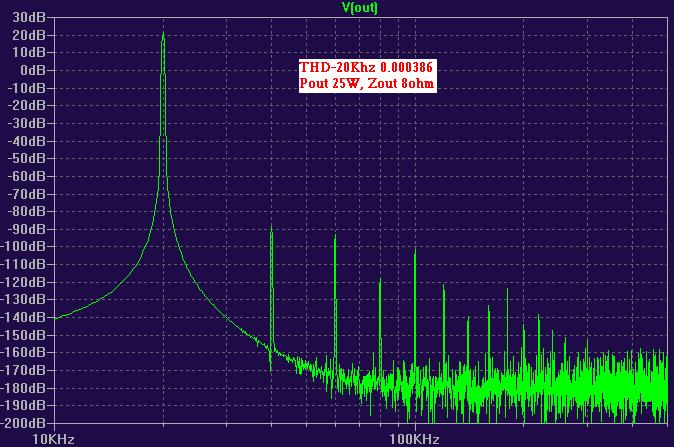Click the -100dB axis label

point(23,247)
